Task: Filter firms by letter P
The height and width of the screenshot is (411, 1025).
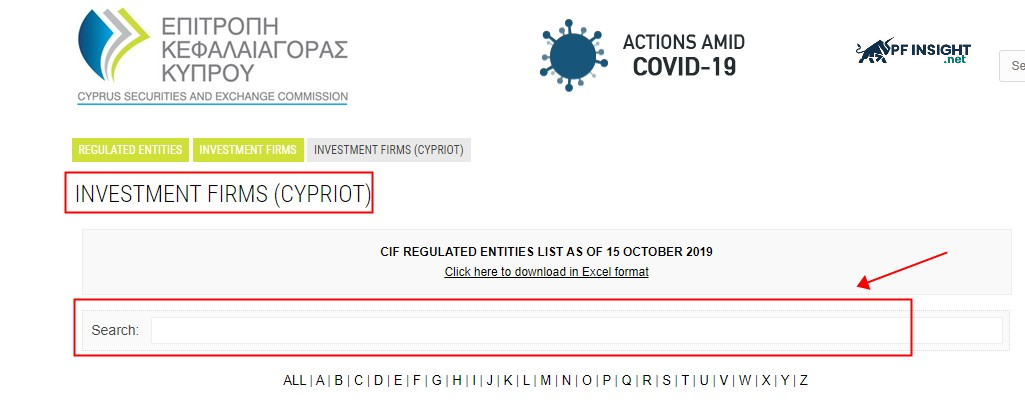Action: 606,380
